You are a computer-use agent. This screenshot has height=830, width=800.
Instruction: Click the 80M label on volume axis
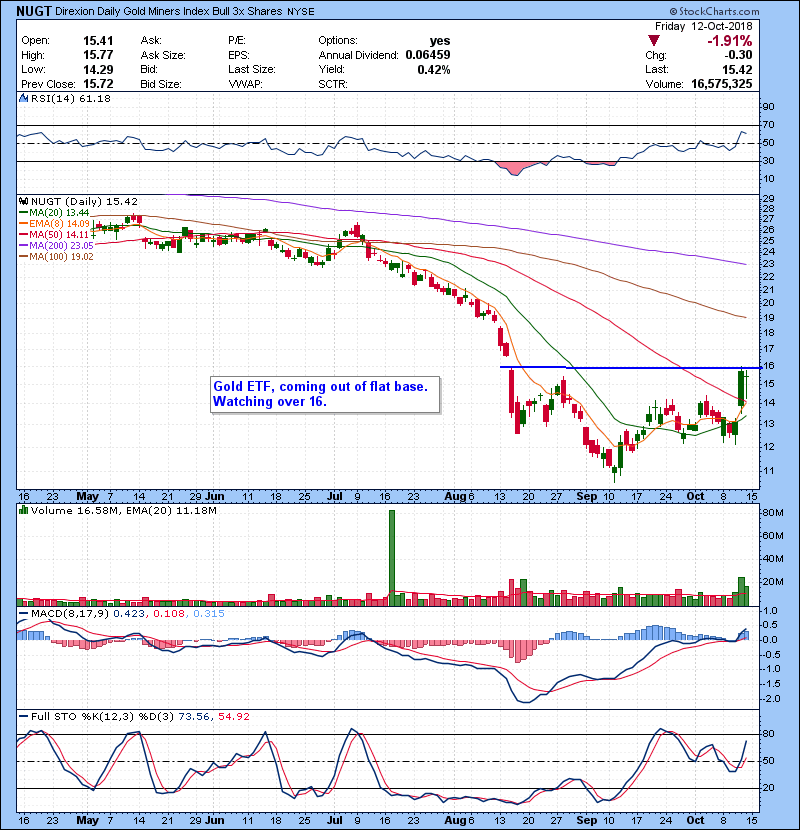tap(773, 512)
